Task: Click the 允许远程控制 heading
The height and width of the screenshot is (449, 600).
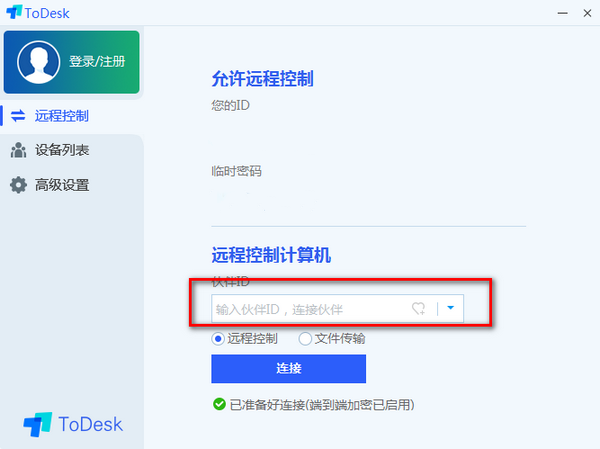Action: point(262,79)
